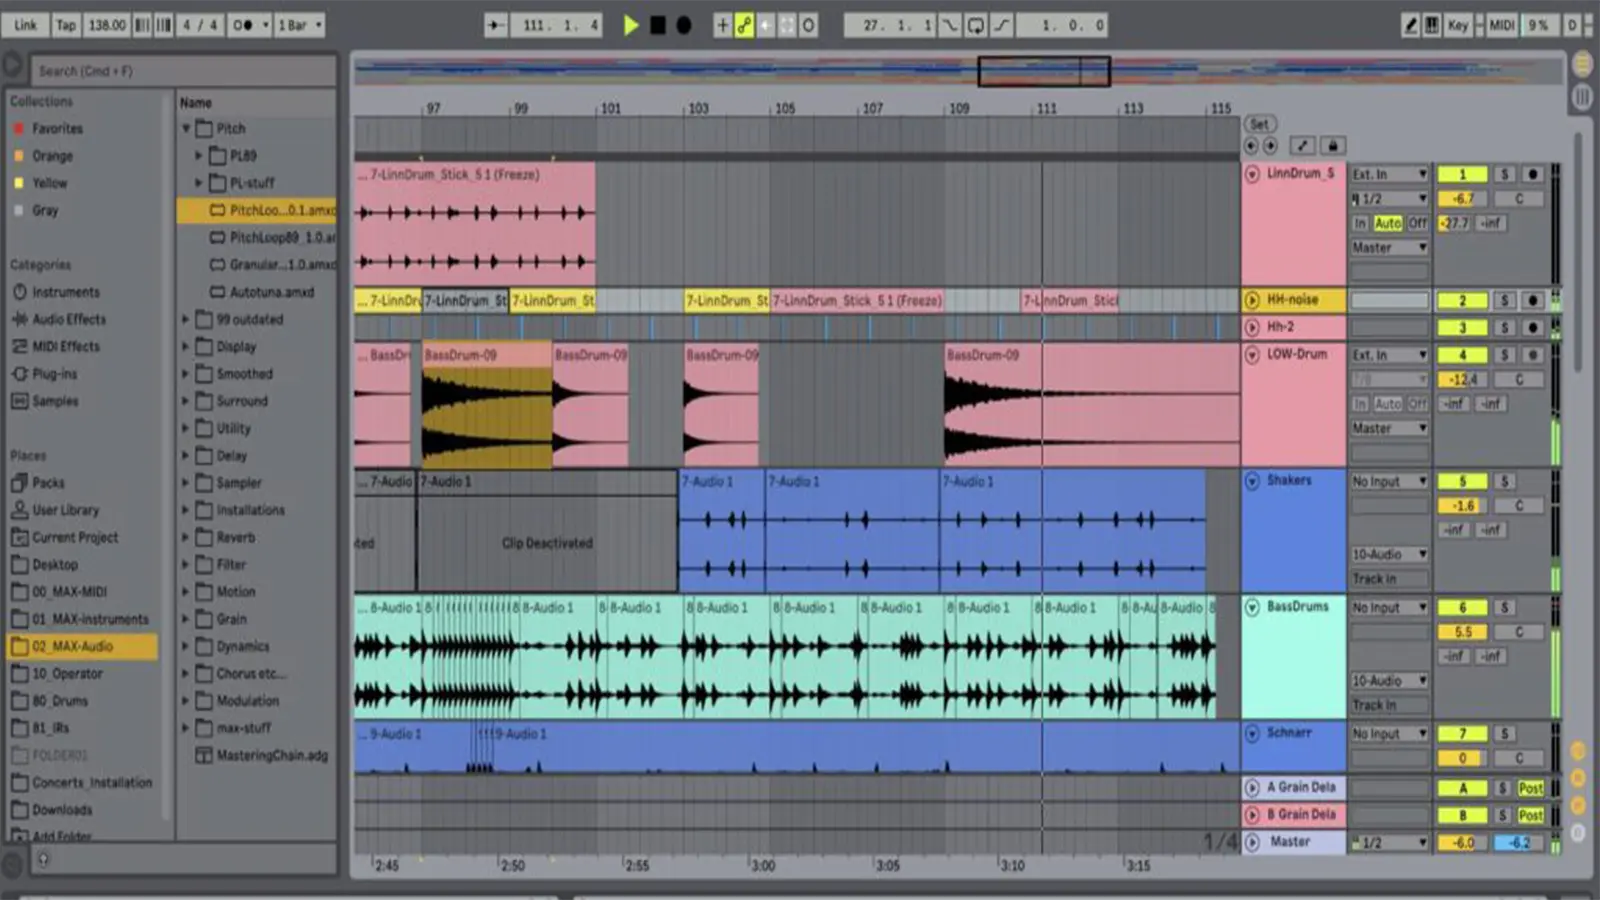This screenshot has width=1600, height=900.
Task: Select Orange collection
Action: coord(52,156)
